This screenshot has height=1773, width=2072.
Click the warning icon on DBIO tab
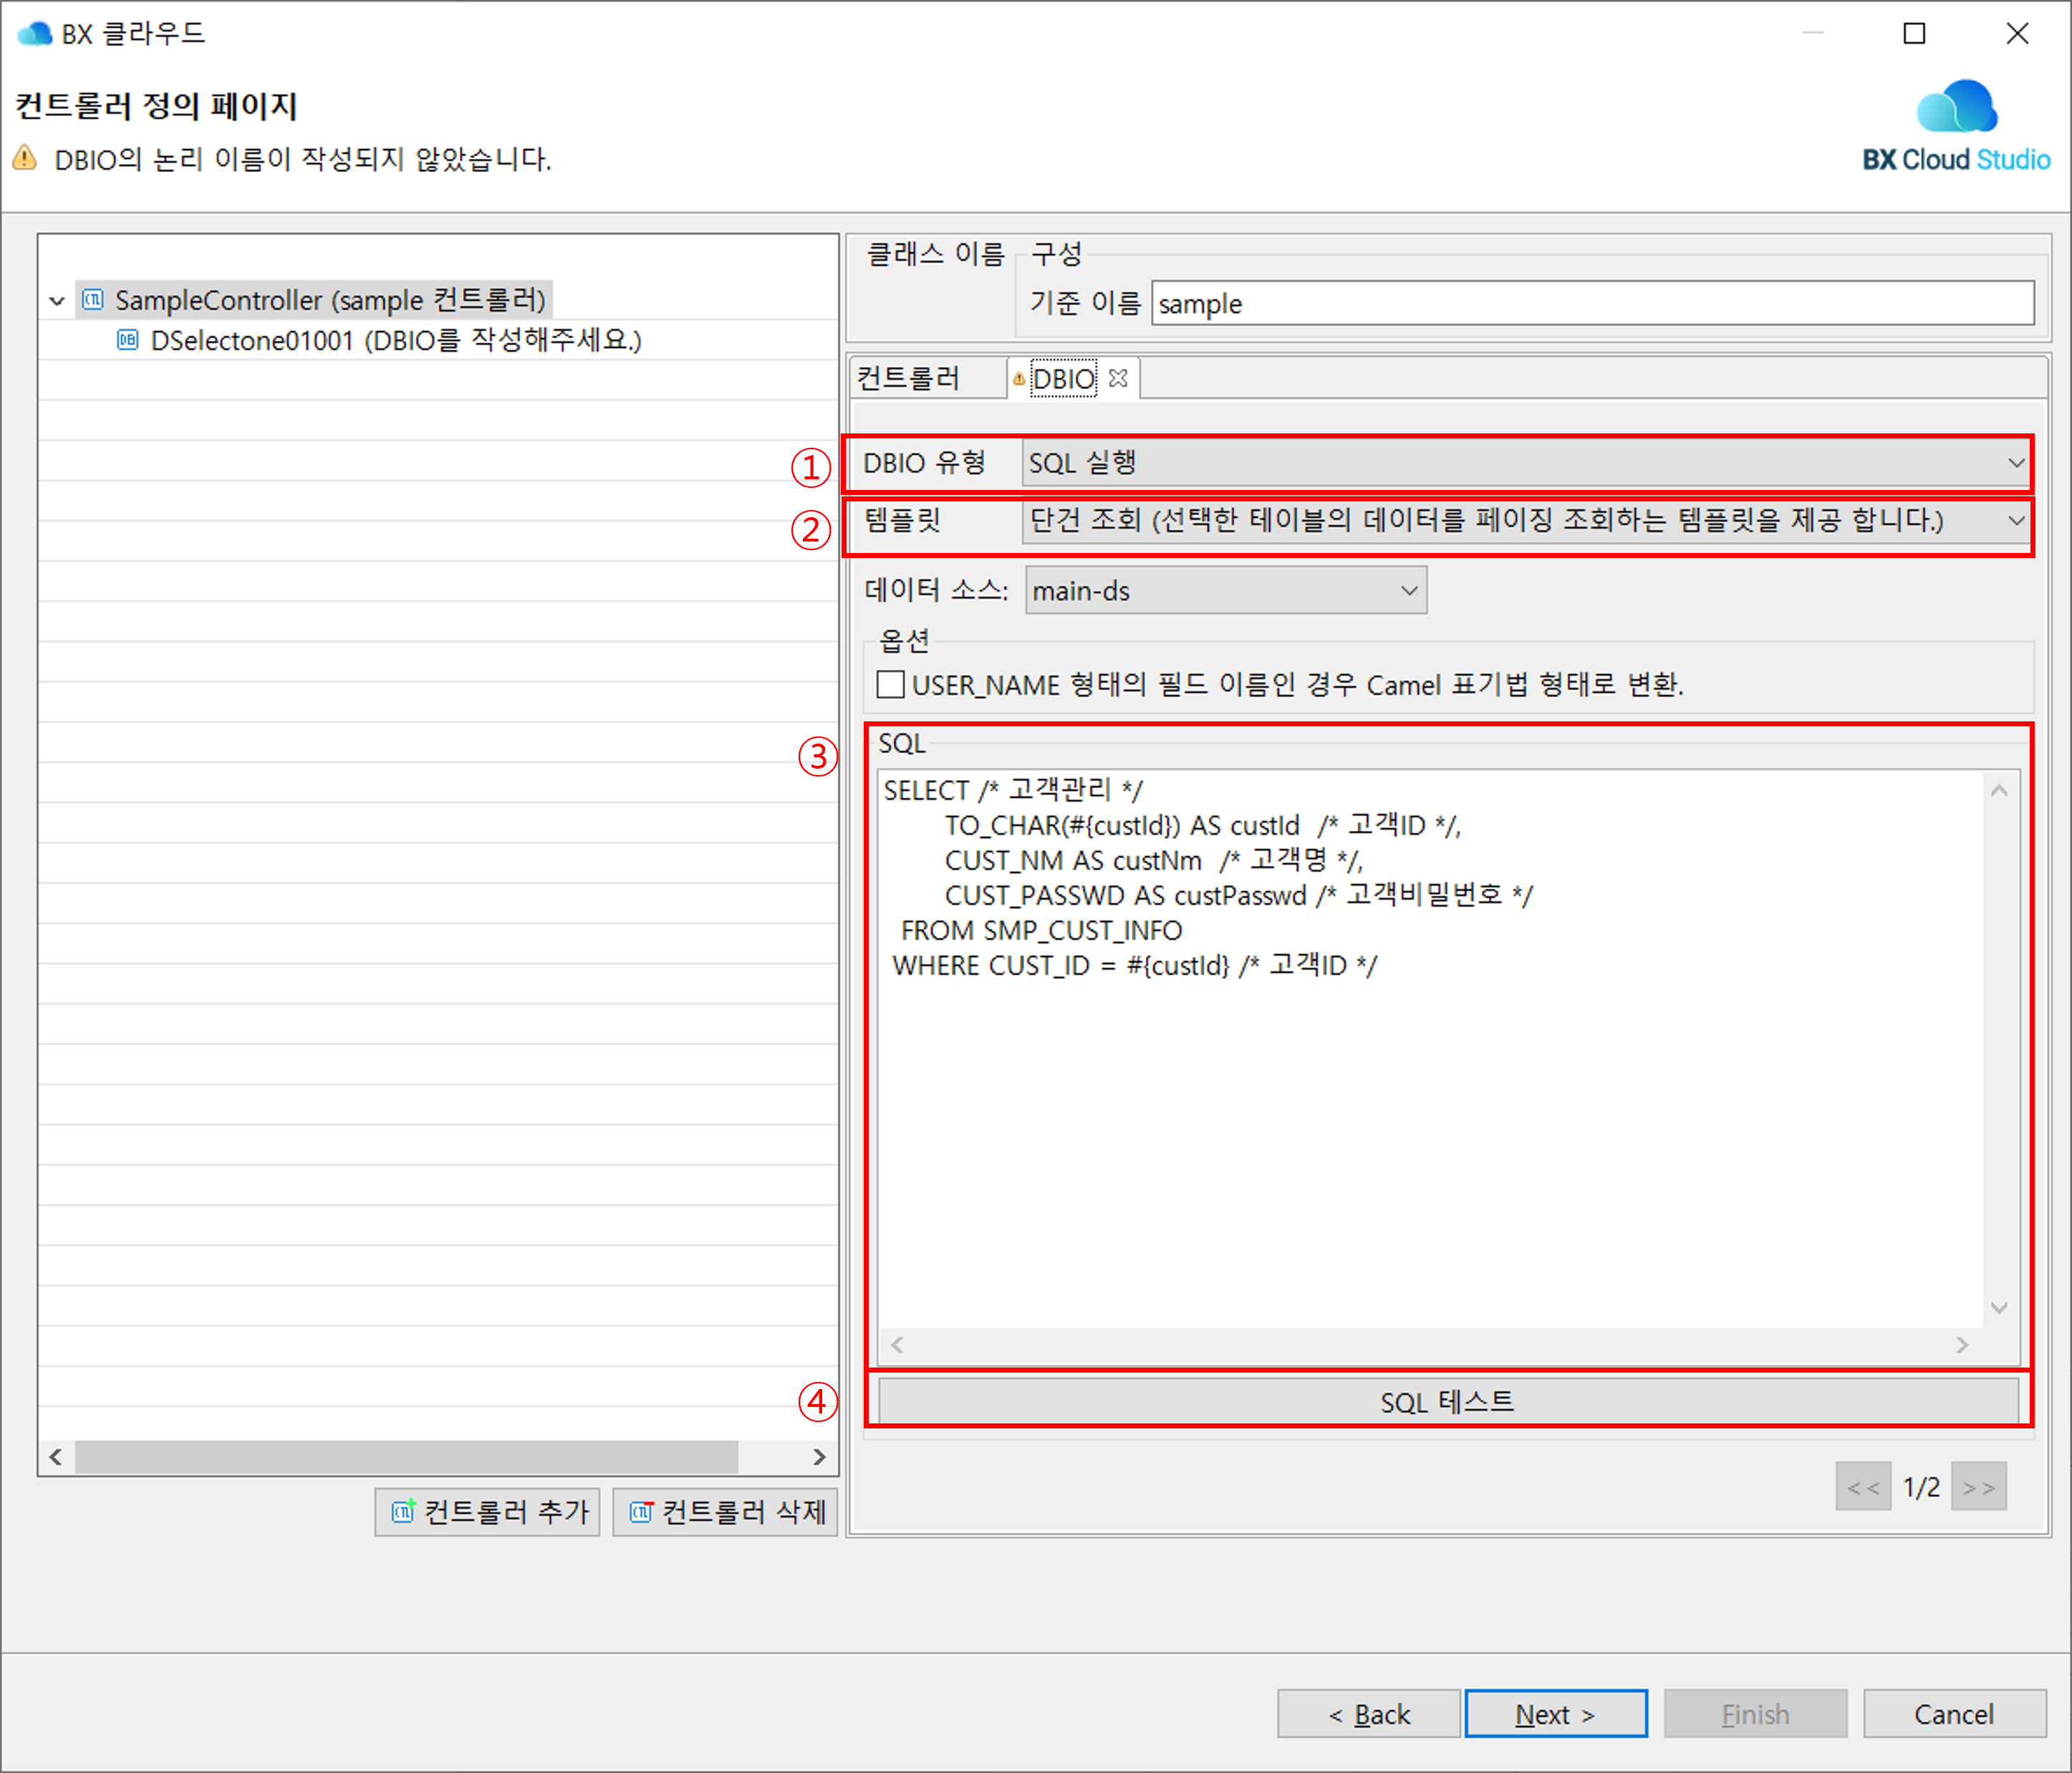[1019, 379]
